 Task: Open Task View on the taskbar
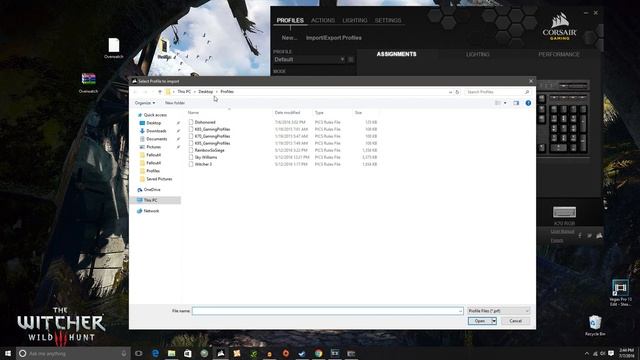coord(139,353)
